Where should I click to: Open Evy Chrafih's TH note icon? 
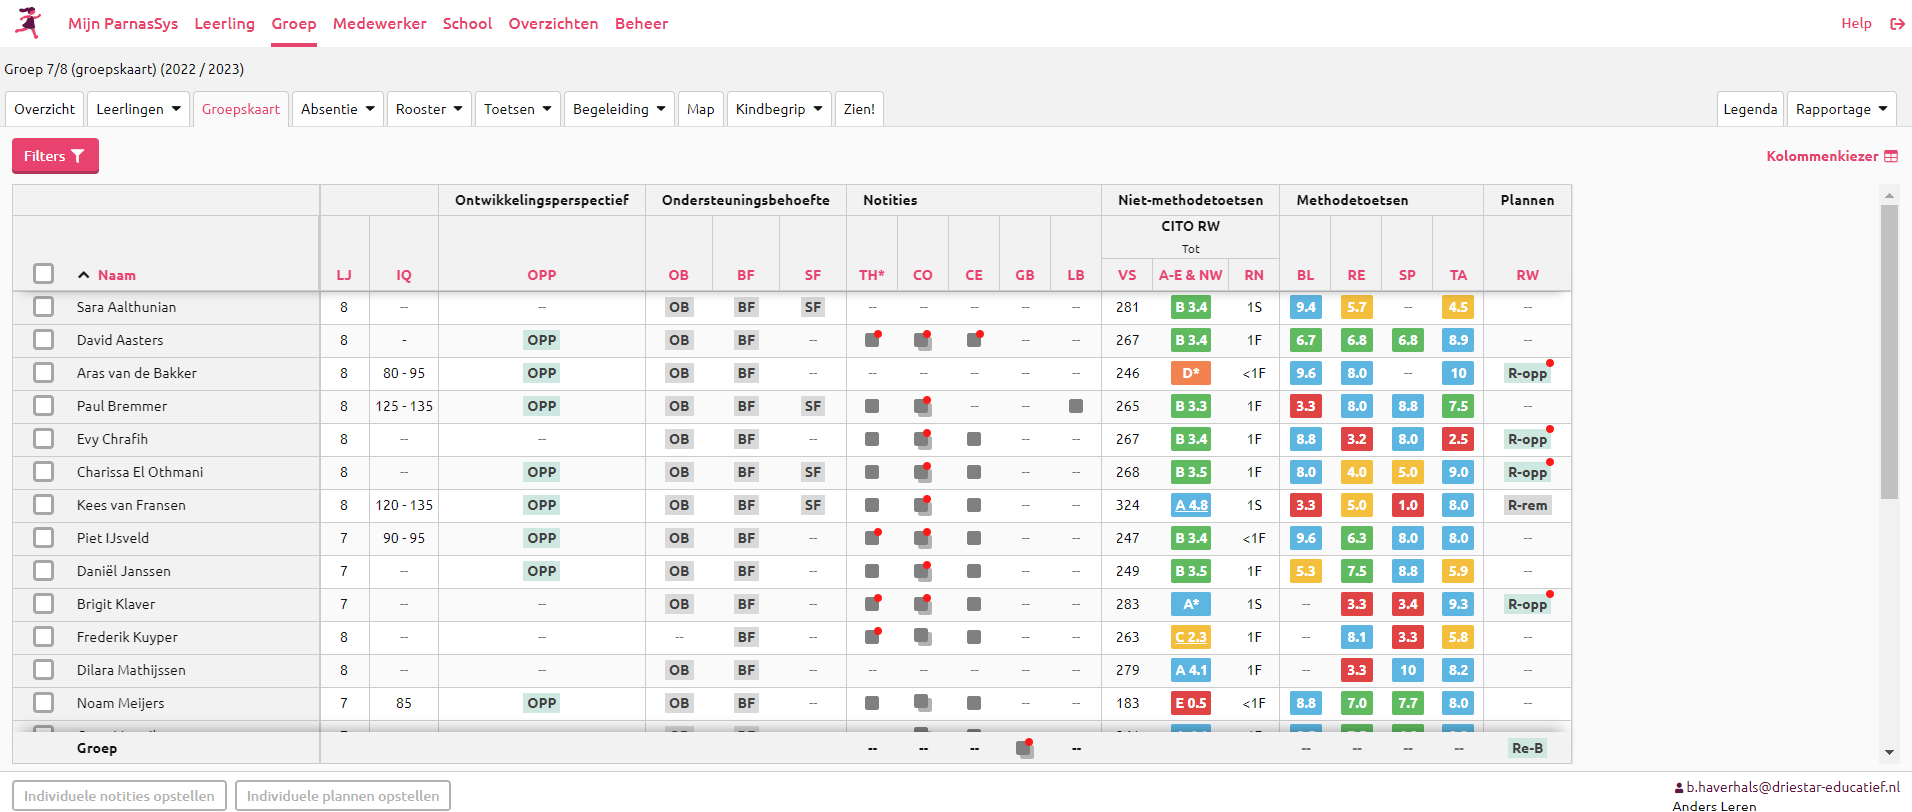click(x=872, y=439)
